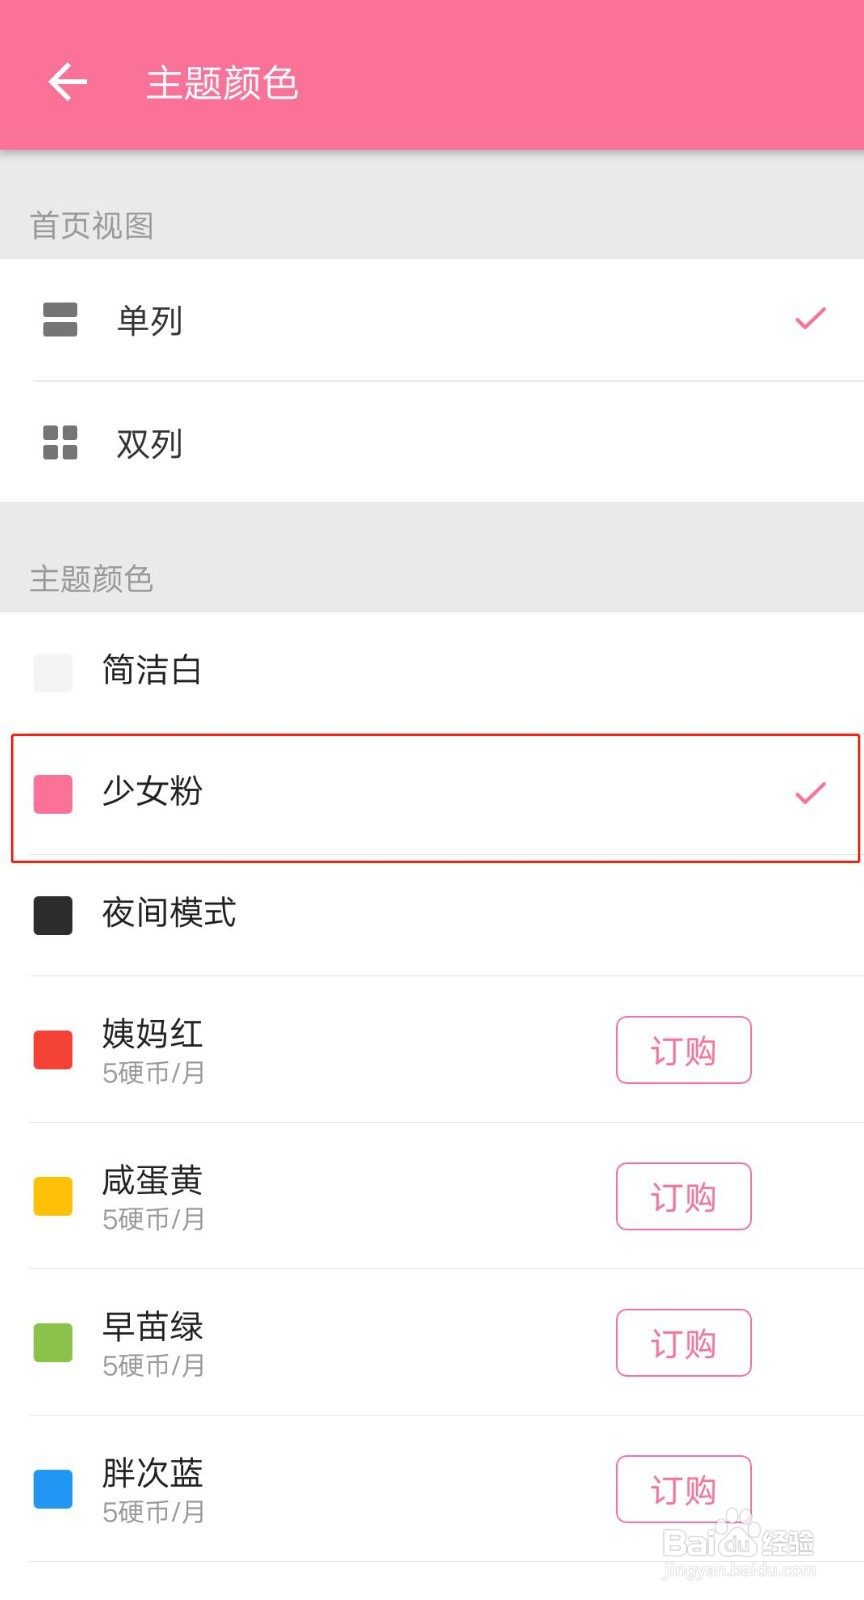This screenshot has width=864, height=1600.
Task: Switch to 夜间模式 theme
Action: [169, 913]
